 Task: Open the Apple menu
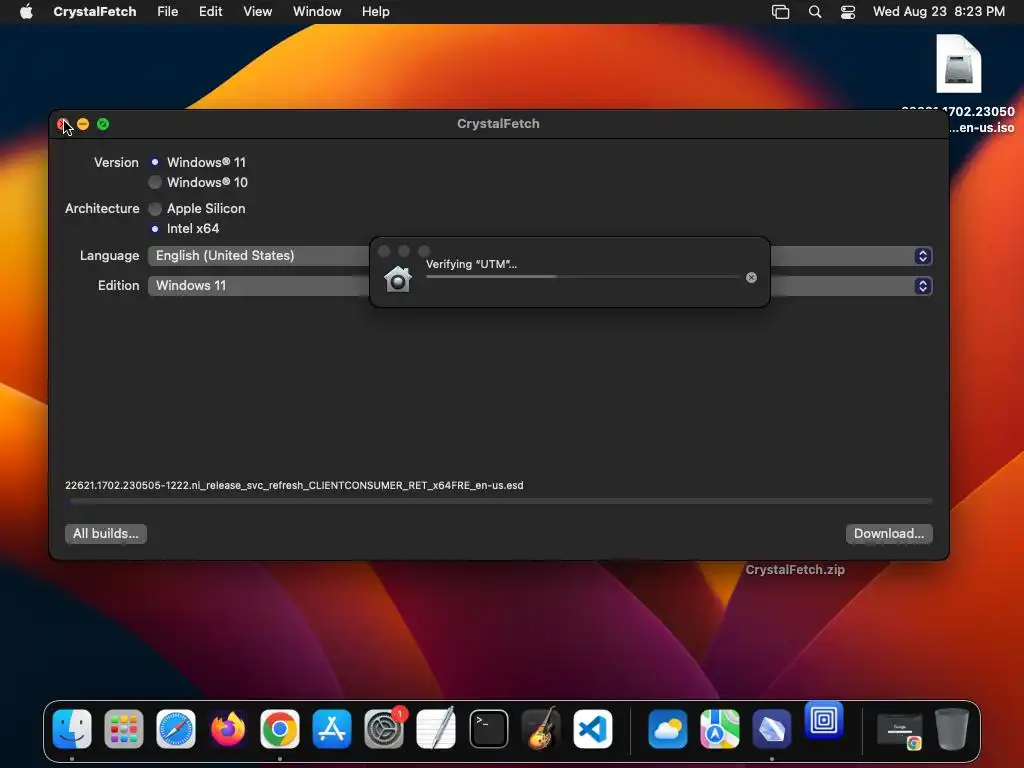pos(26,12)
